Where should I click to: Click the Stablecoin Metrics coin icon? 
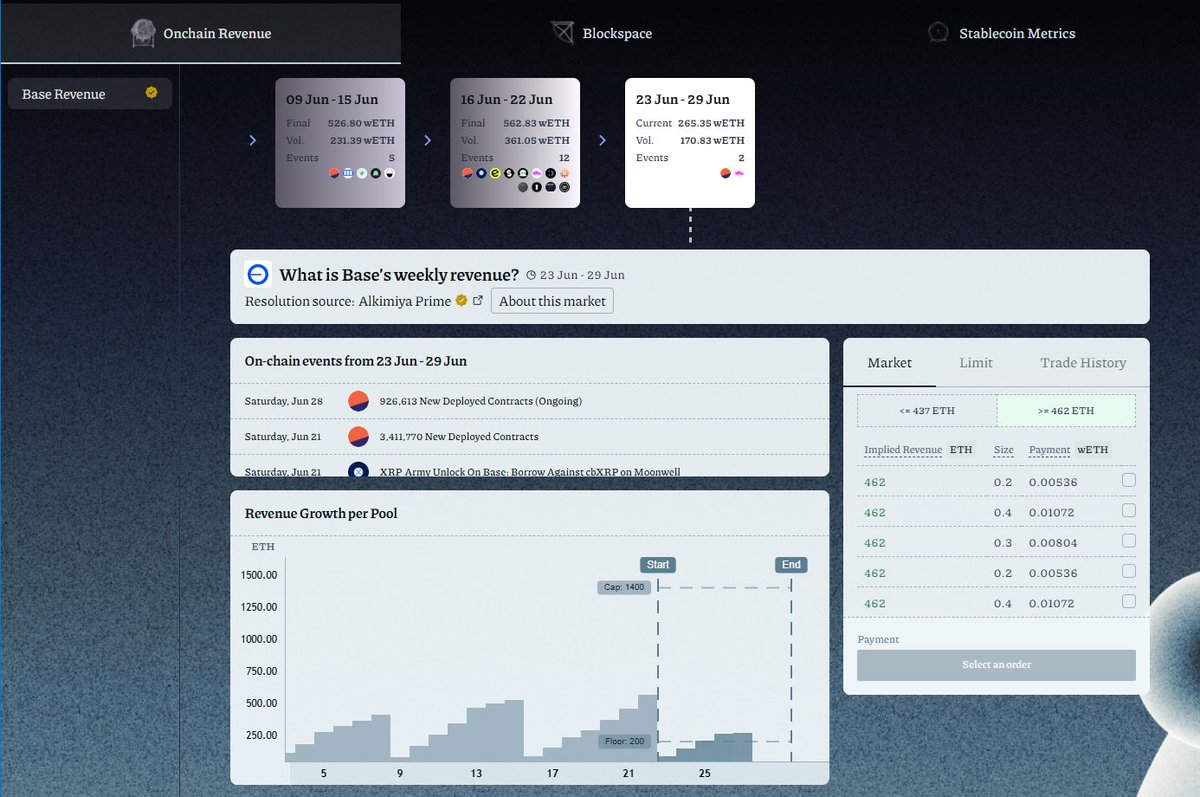[x=938, y=32]
